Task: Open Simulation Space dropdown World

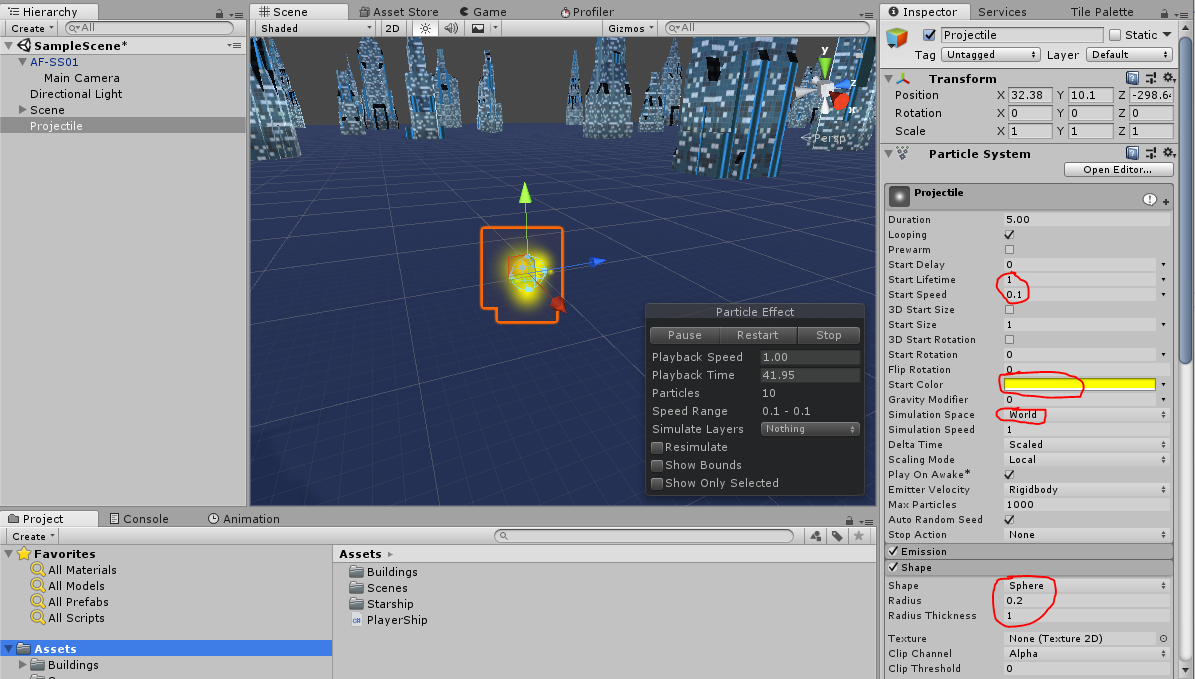Action: (x=1086, y=415)
